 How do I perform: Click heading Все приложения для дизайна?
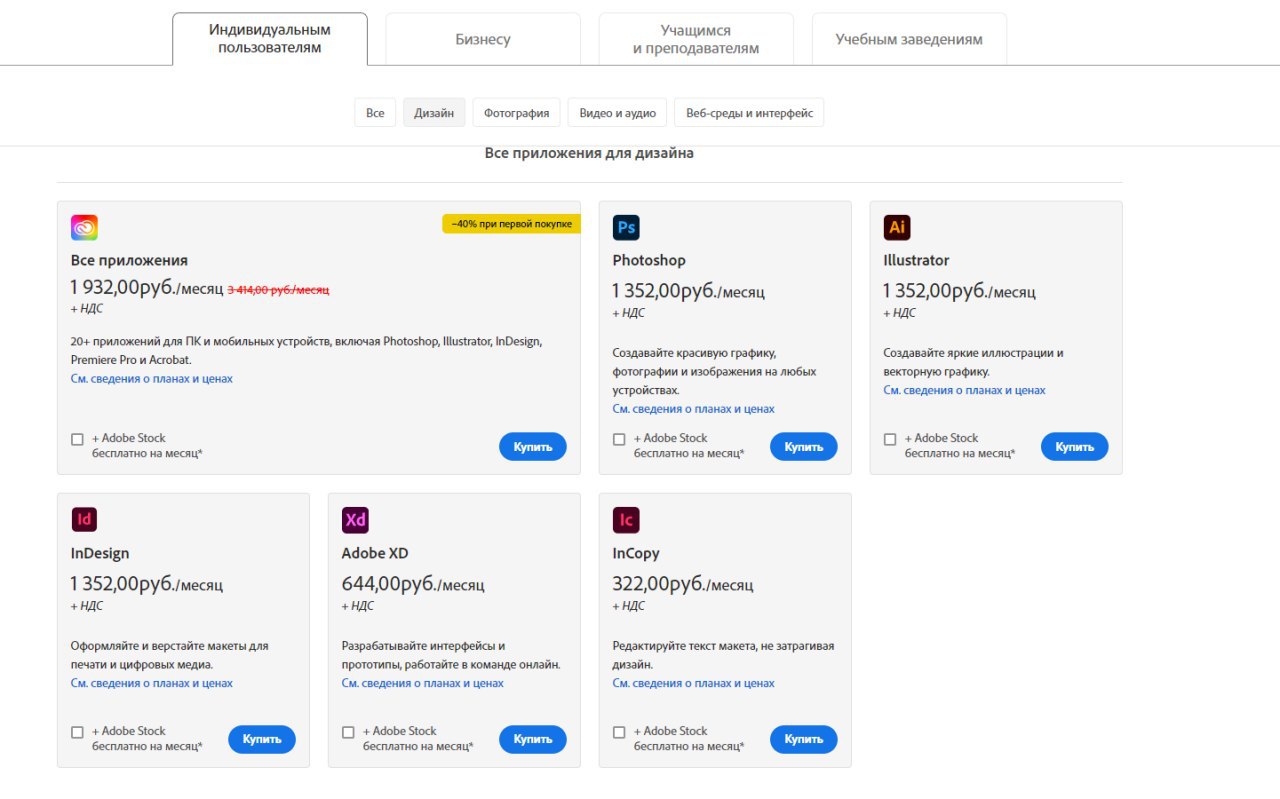[x=589, y=154]
